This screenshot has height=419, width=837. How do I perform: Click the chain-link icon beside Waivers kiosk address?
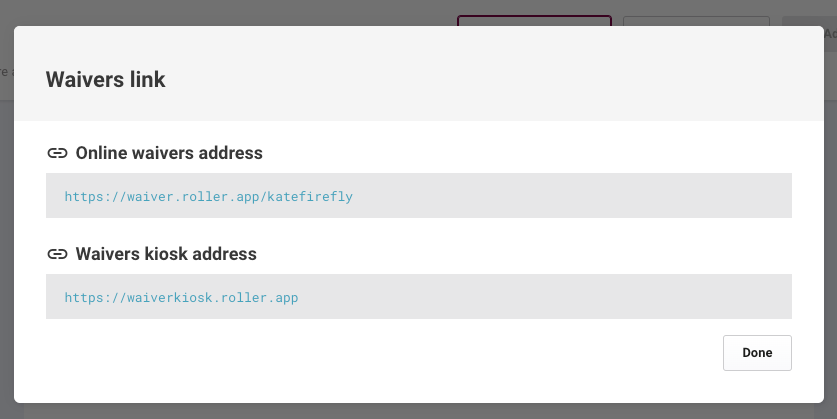[57, 254]
